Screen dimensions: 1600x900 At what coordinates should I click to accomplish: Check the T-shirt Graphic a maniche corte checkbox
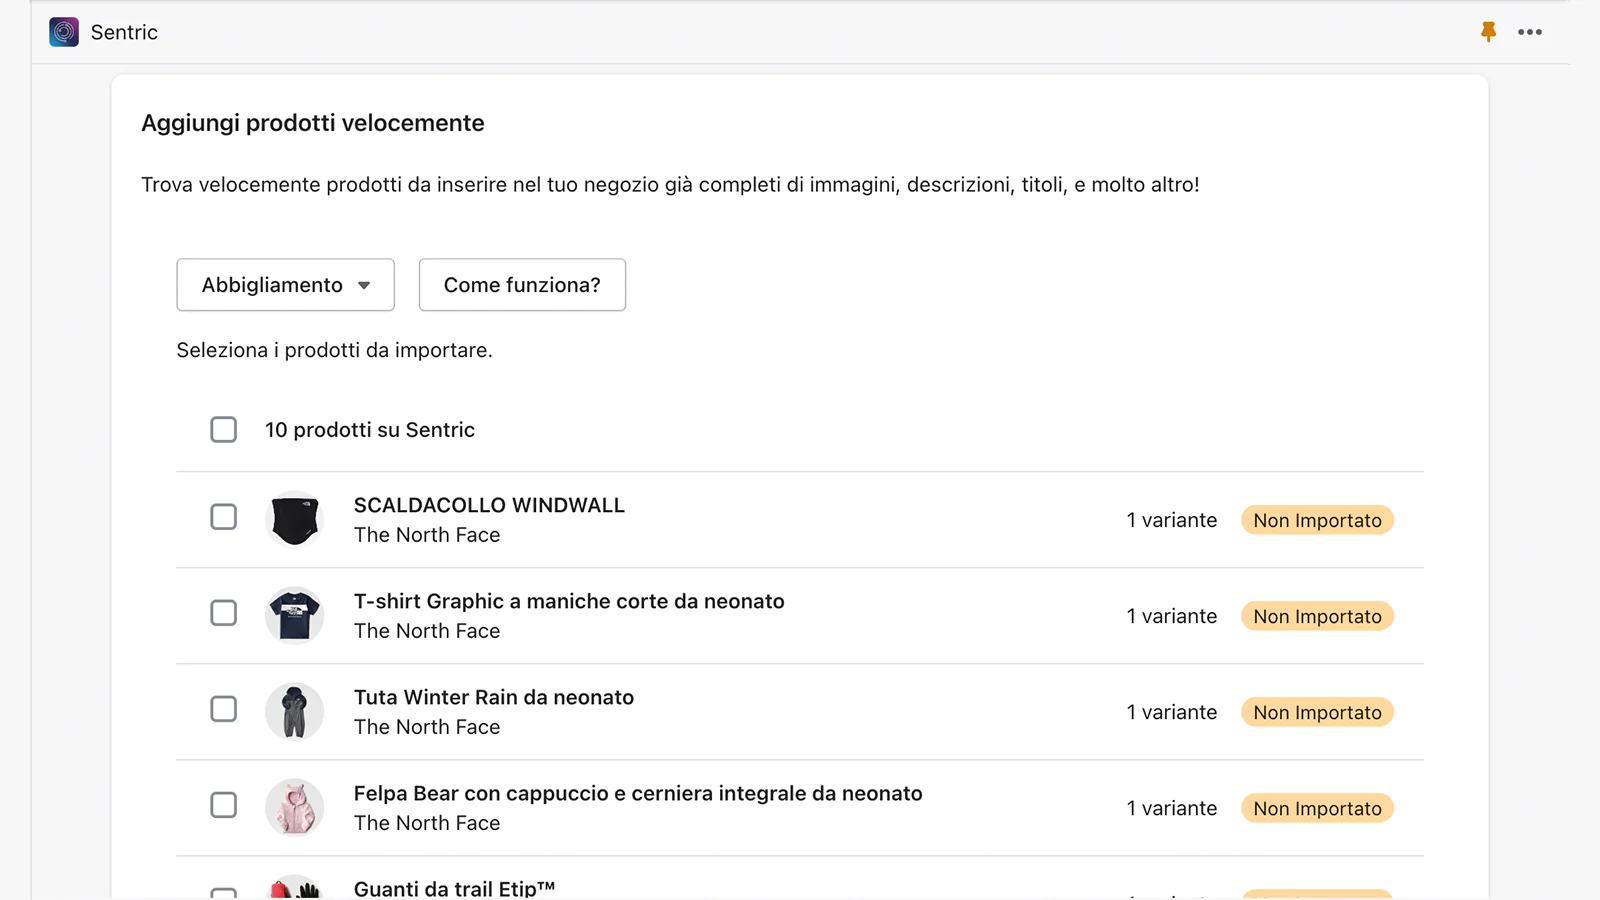coord(224,613)
